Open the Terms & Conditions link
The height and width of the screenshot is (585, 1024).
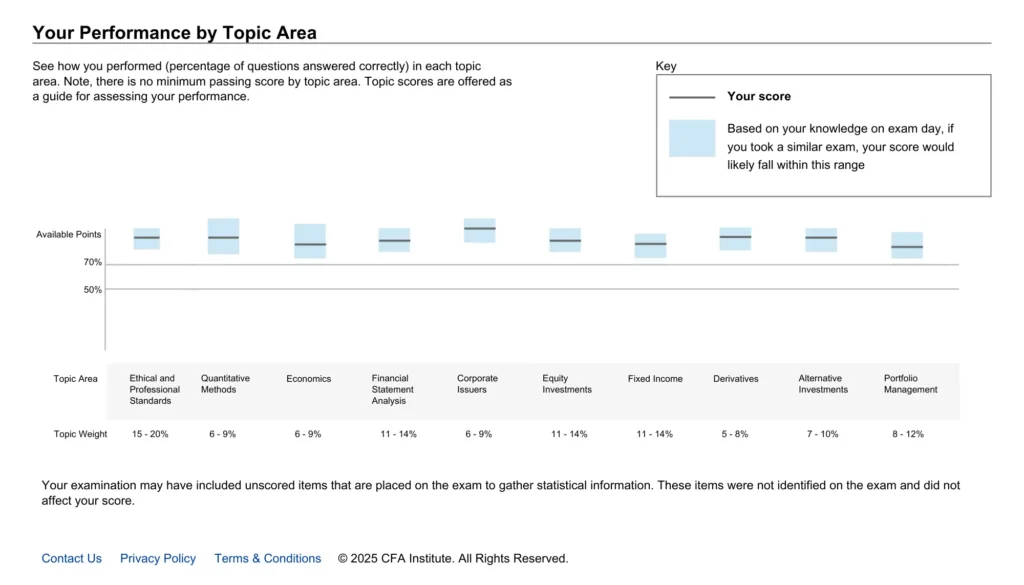click(x=268, y=558)
